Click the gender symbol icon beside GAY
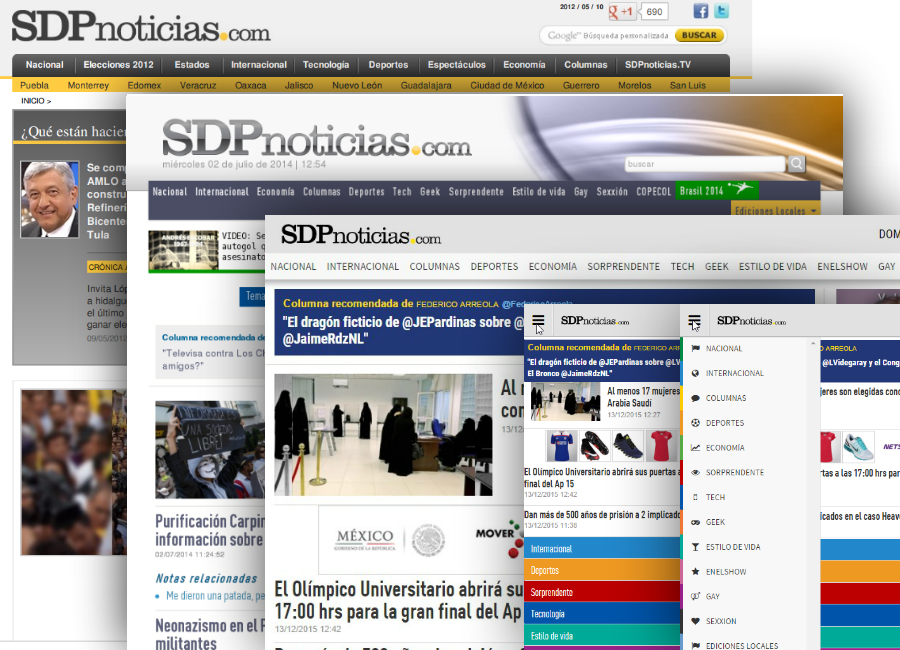The height and width of the screenshot is (650, 900). (x=696, y=597)
